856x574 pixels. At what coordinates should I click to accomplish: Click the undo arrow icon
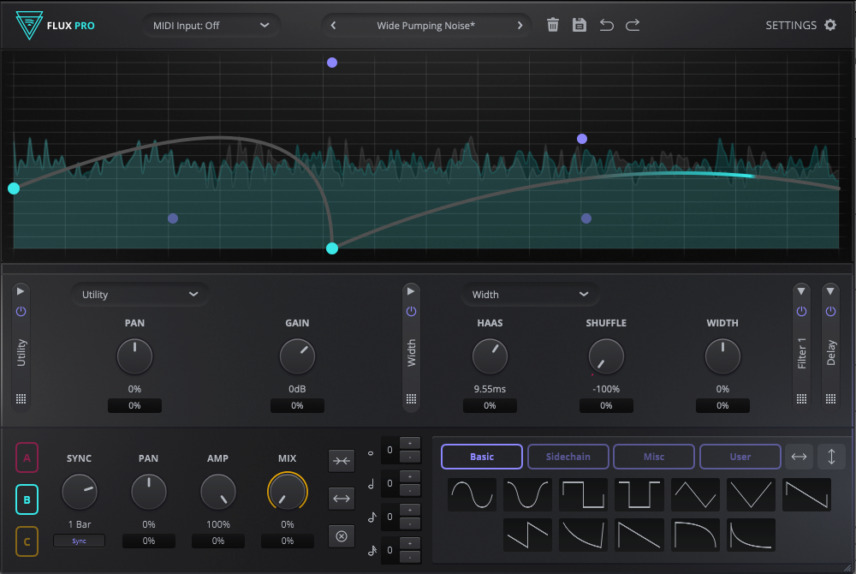tap(606, 25)
